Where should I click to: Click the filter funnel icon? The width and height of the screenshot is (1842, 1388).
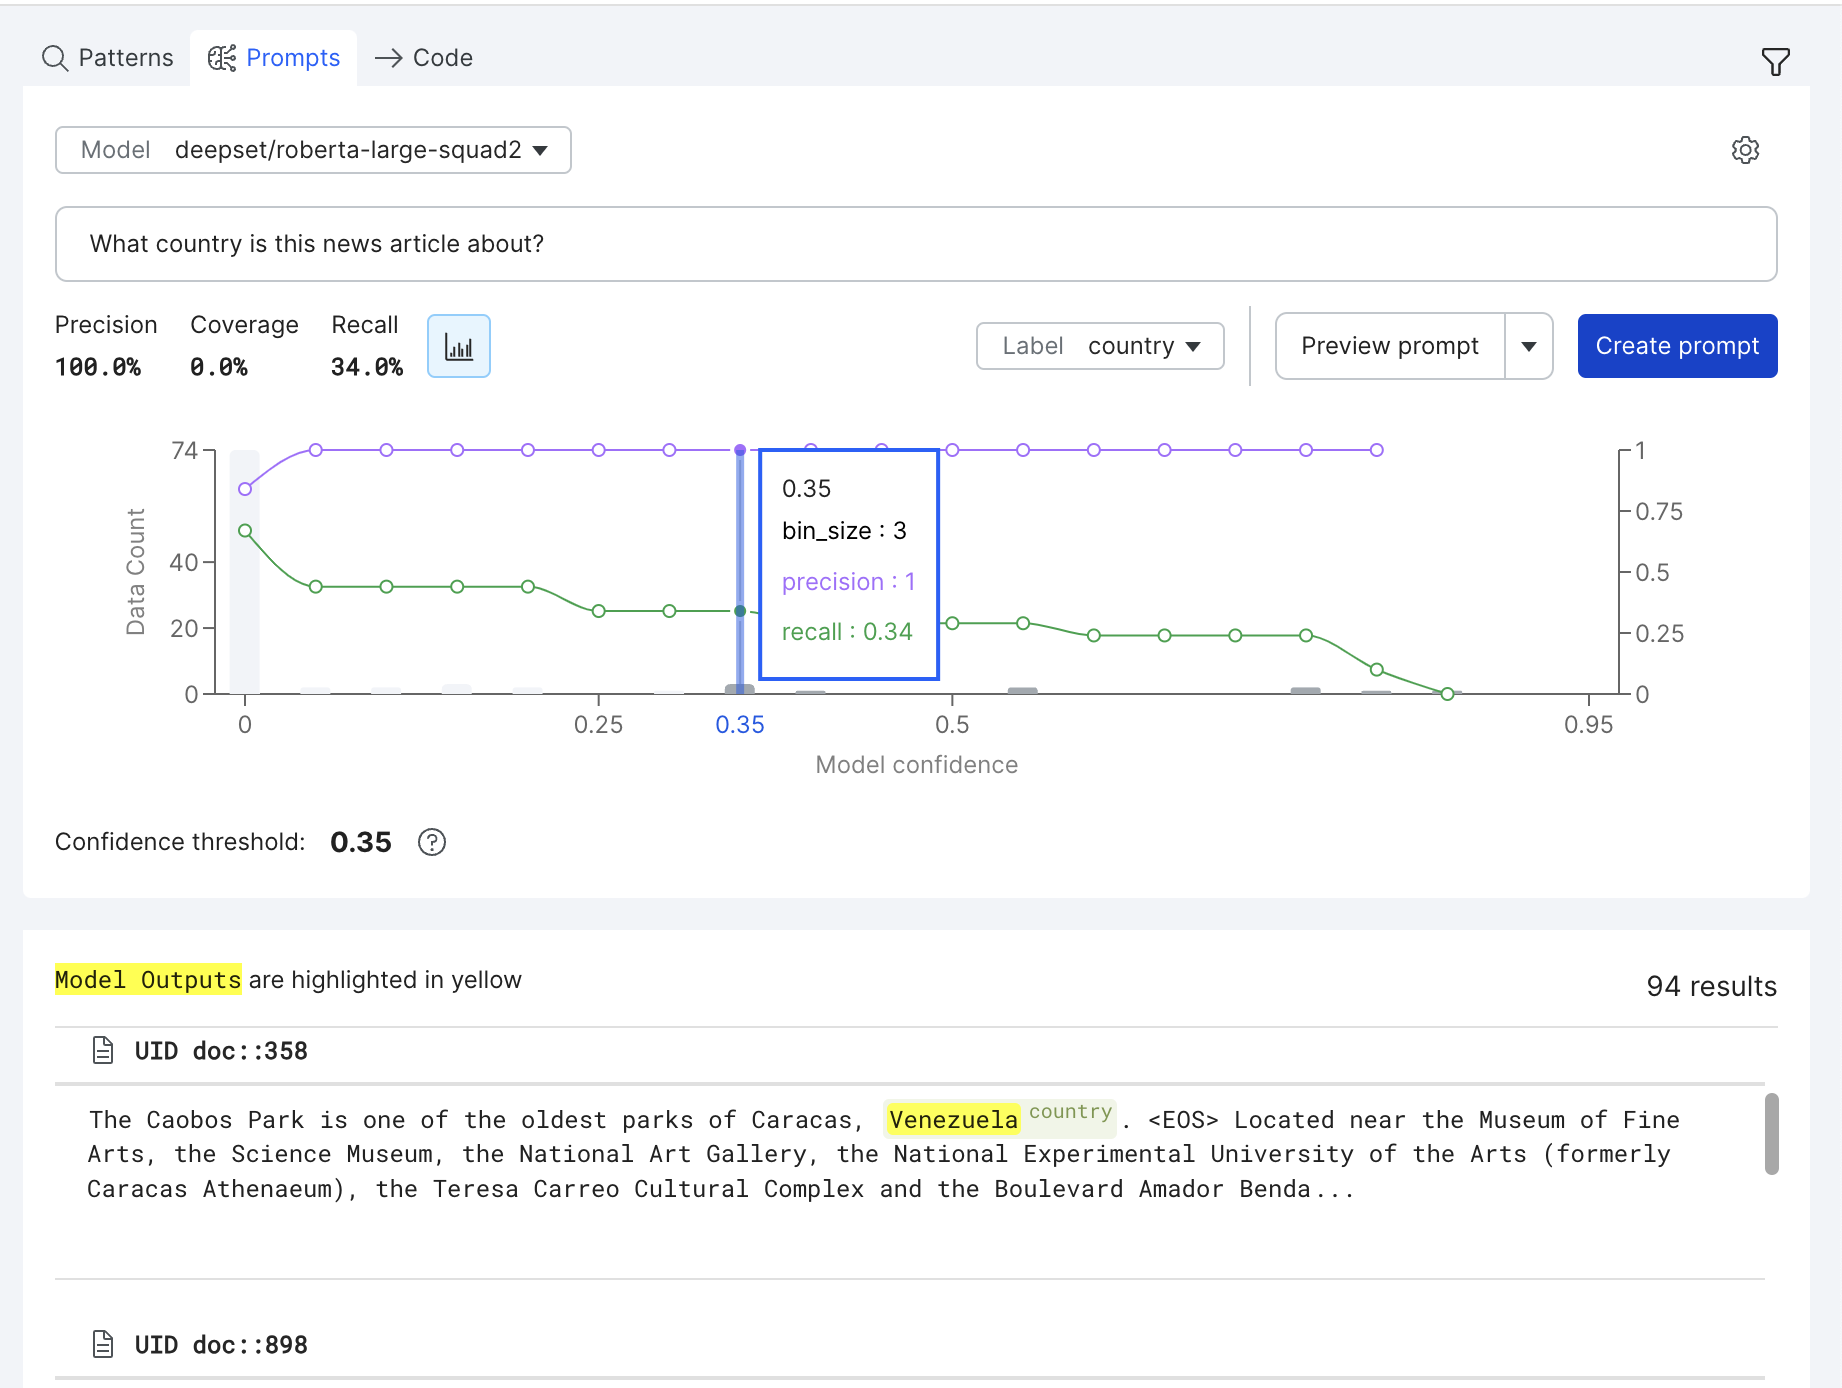coord(1775,62)
